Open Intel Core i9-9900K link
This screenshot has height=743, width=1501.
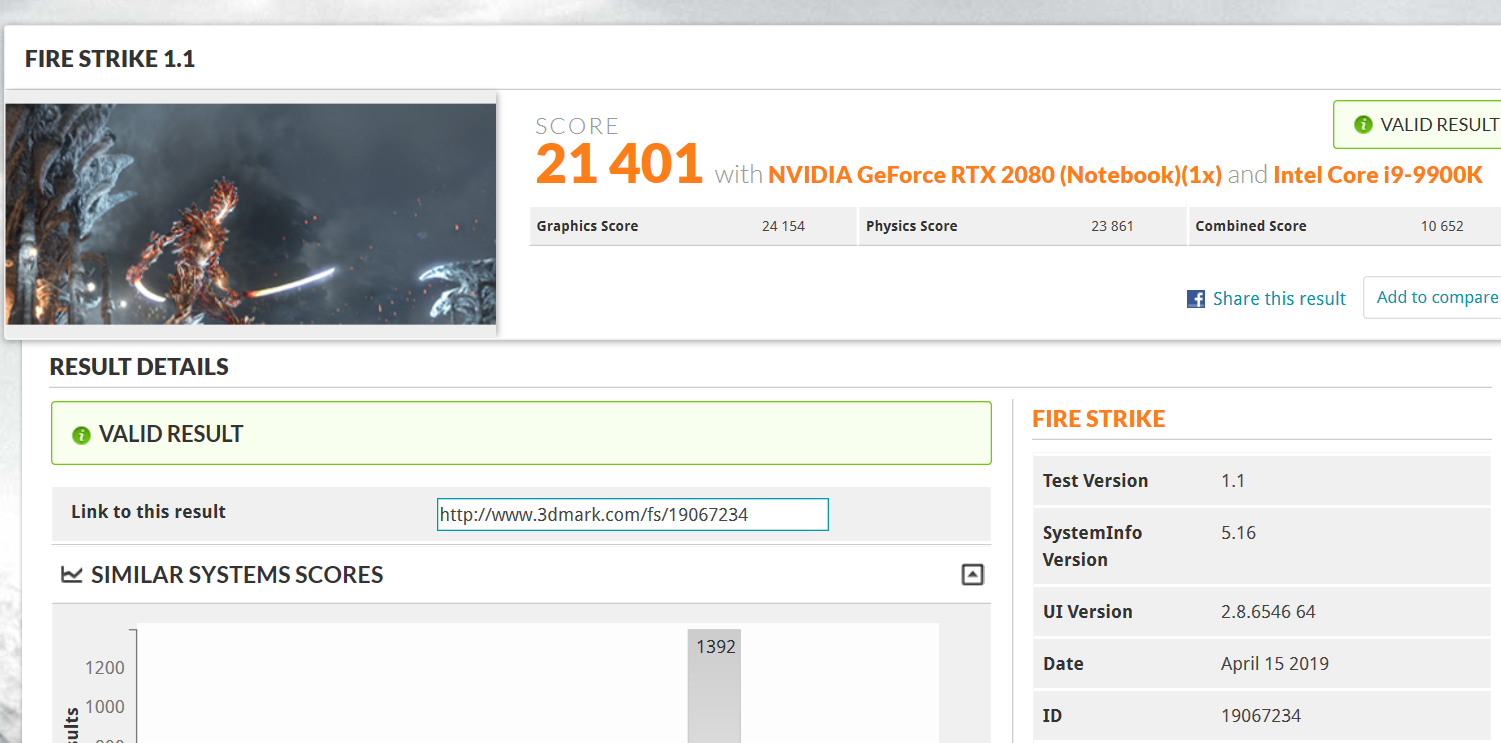click(1377, 175)
